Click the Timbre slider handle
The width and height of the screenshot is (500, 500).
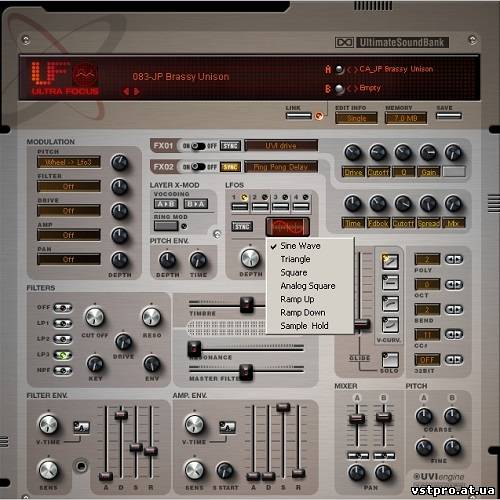(247, 304)
